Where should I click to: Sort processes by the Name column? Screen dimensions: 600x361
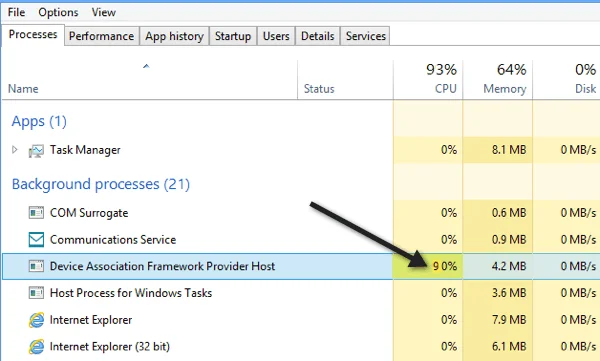click(x=23, y=89)
